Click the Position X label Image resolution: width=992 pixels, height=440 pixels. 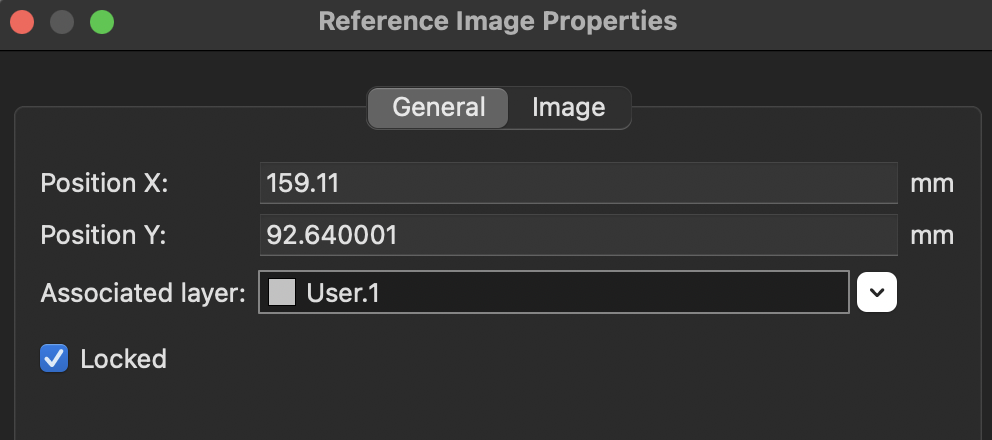click(x=104, y=183)
